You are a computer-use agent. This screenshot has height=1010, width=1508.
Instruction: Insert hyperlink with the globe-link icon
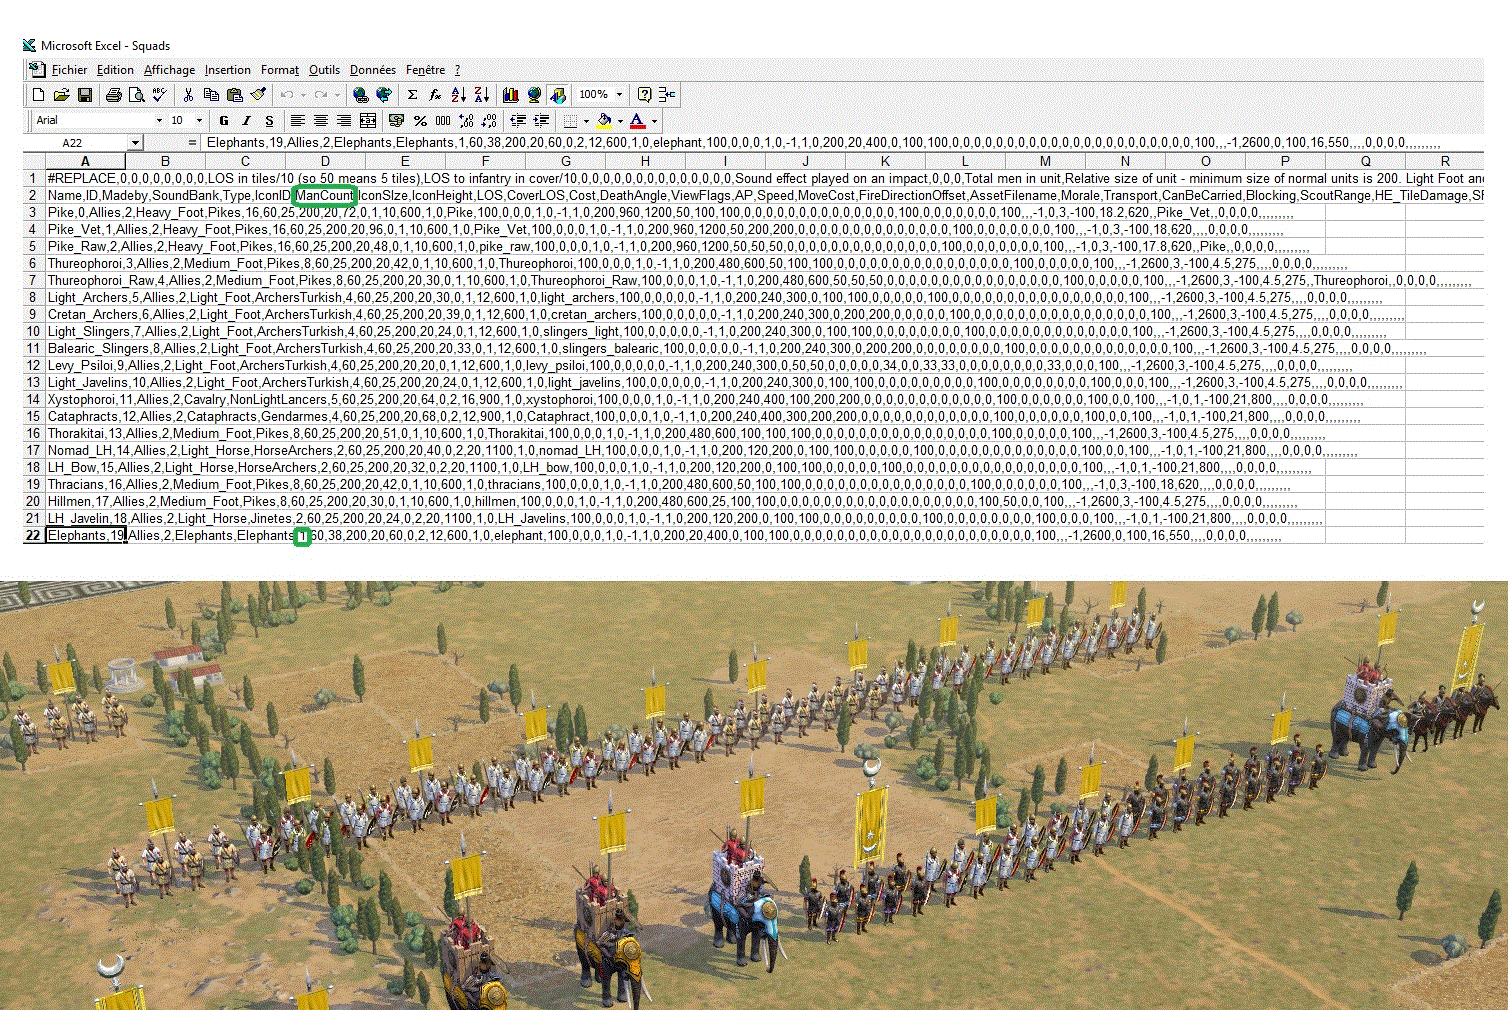click(361, 95)
